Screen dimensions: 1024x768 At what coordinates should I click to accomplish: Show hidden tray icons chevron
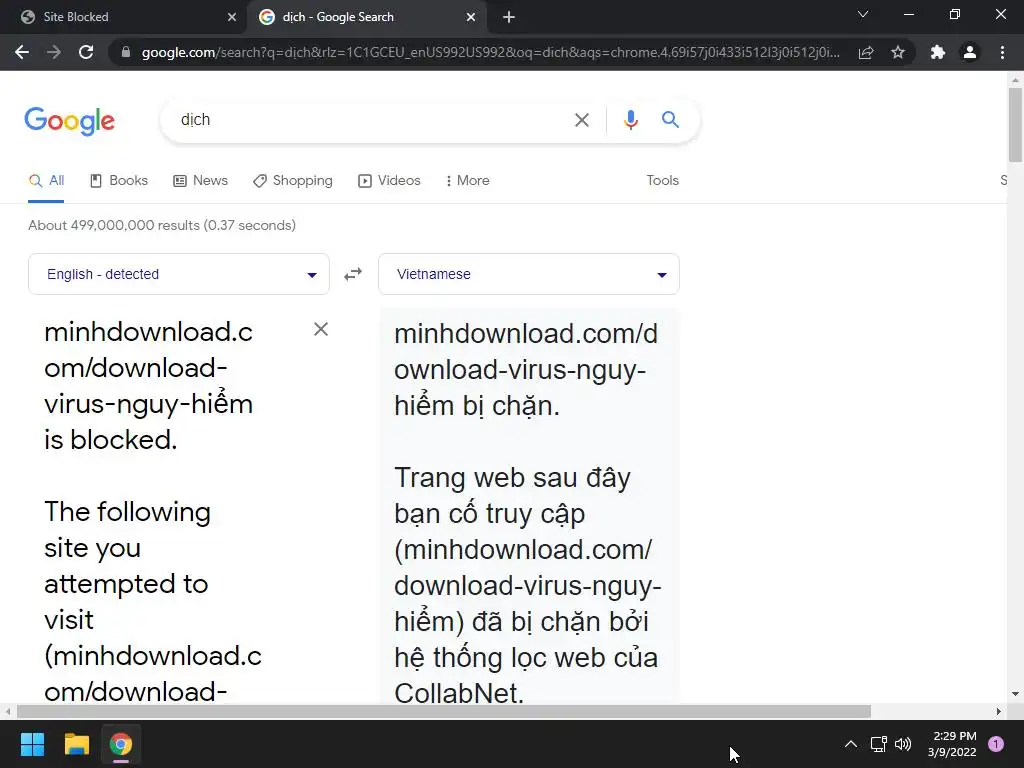pos(850,744)
